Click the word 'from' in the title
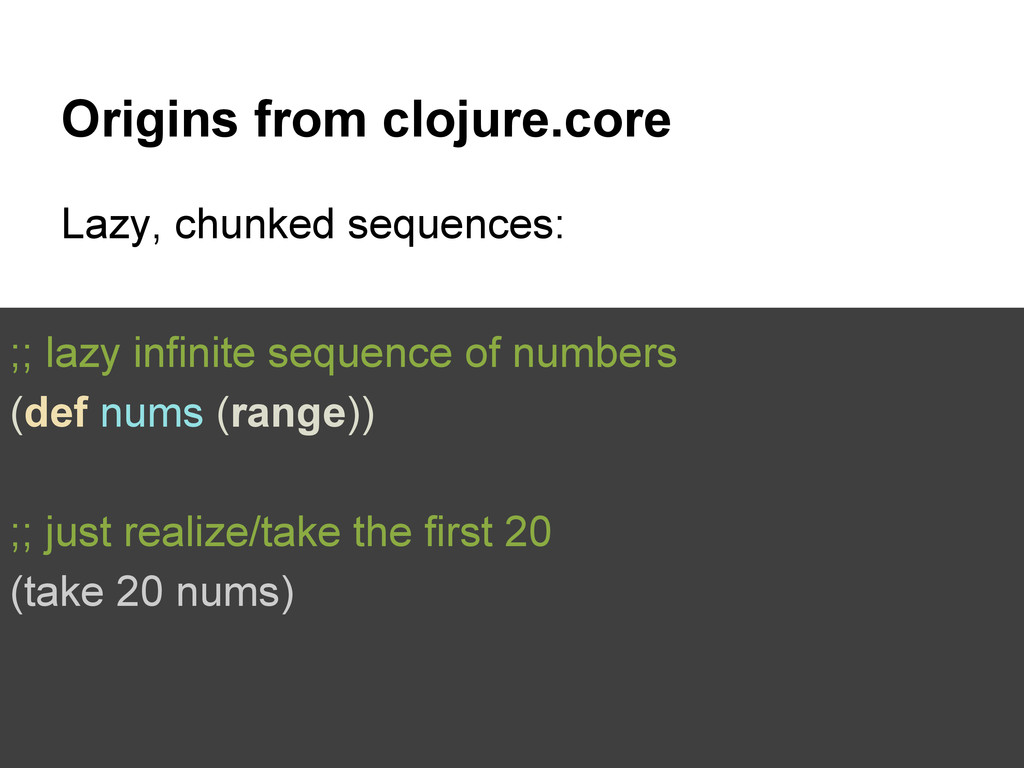Image resolution: width=1024 pixels, height=768 pixels. click(310, 120)
